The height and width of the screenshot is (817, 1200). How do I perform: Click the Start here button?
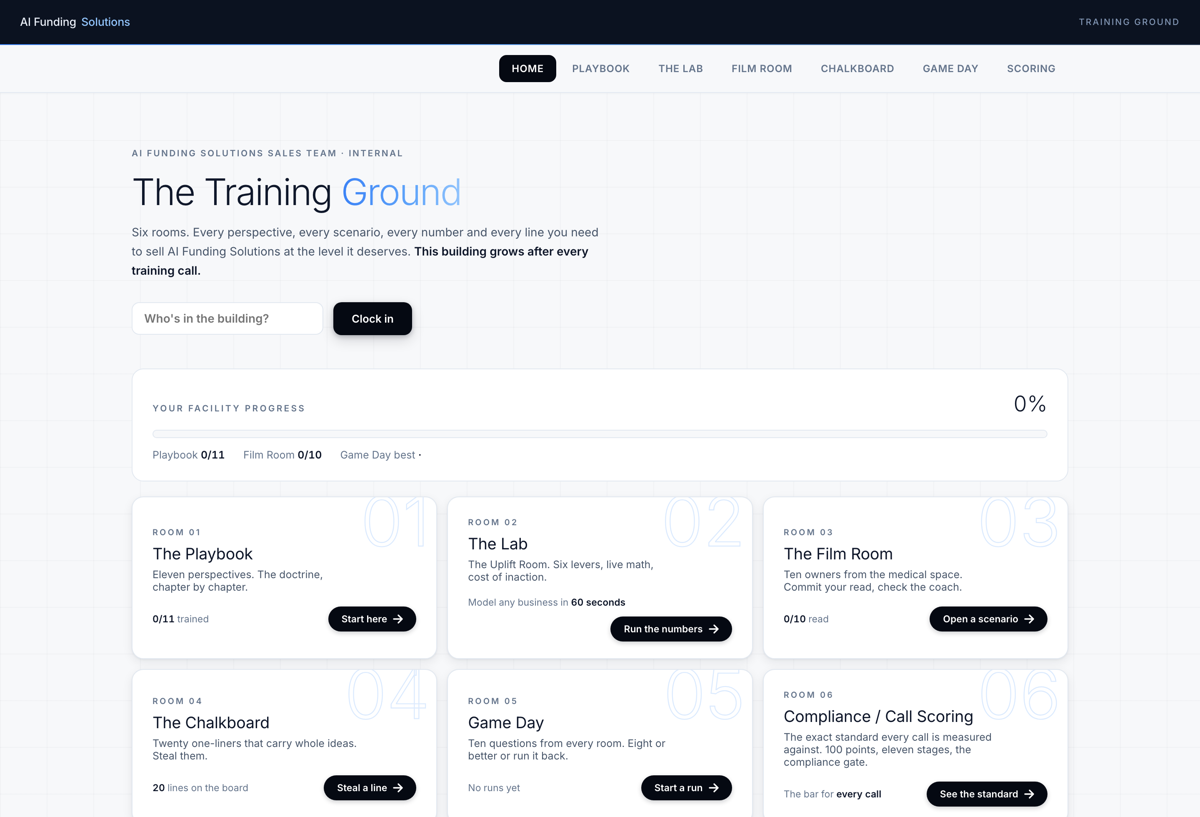click(372, 619)
